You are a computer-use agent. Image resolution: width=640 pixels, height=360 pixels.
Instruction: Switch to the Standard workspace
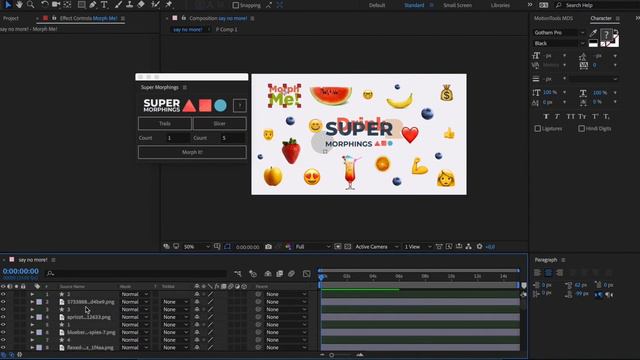pos(414,5)
